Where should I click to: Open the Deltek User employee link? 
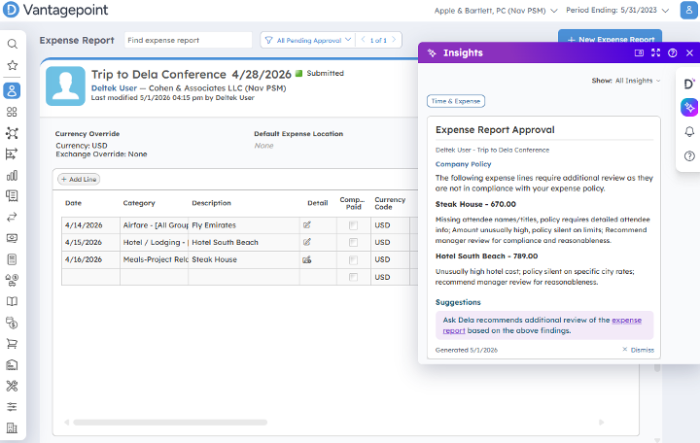[x=114, y=88]
